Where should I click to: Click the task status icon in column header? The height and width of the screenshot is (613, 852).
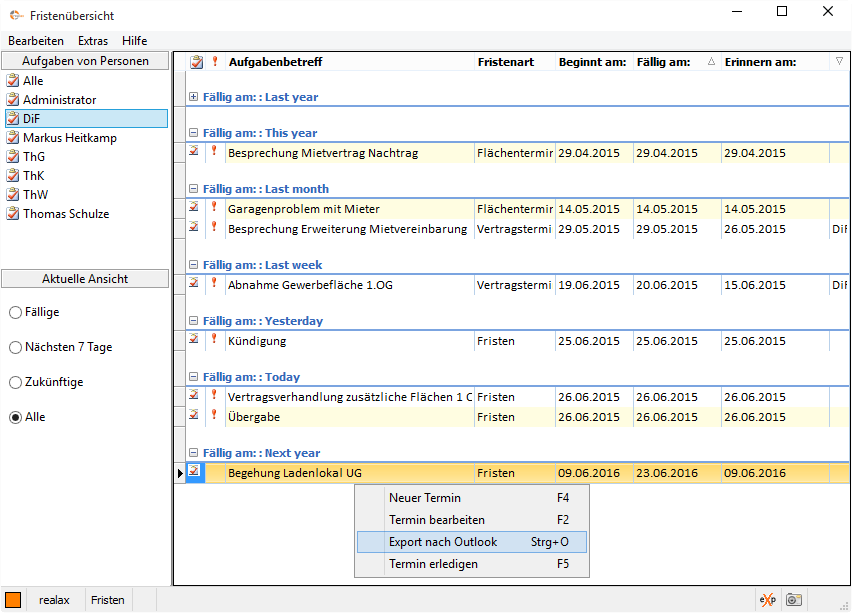click(x=196, y=62)
